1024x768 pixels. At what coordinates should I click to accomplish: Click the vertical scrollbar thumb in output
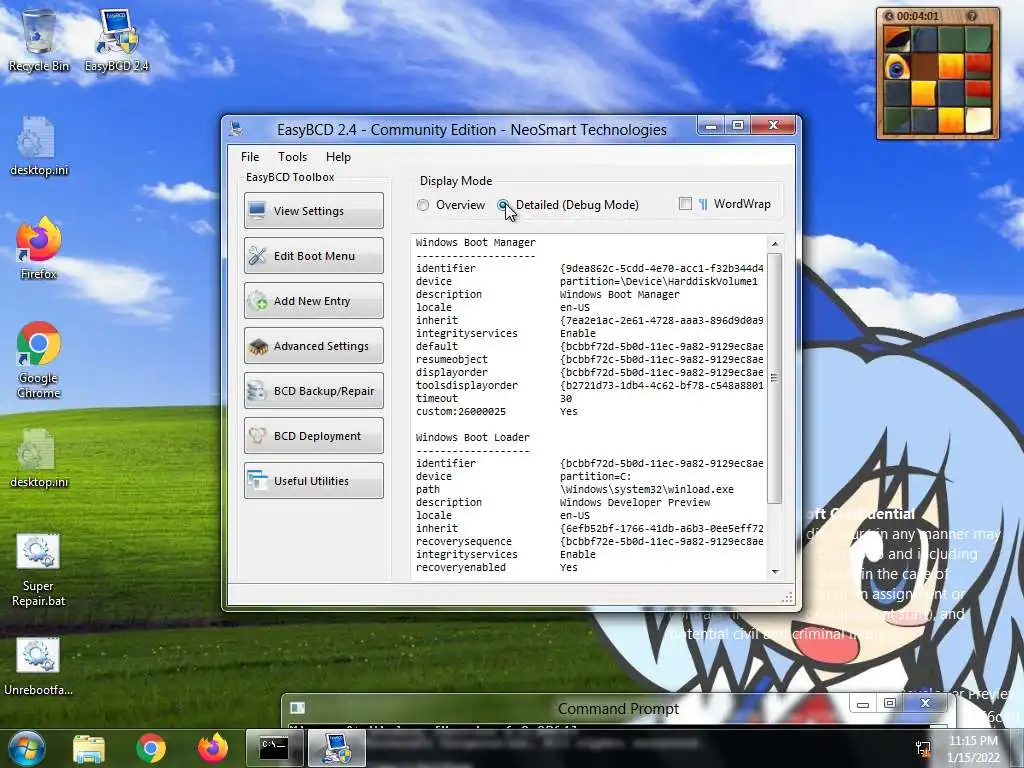tap(775, 378)
